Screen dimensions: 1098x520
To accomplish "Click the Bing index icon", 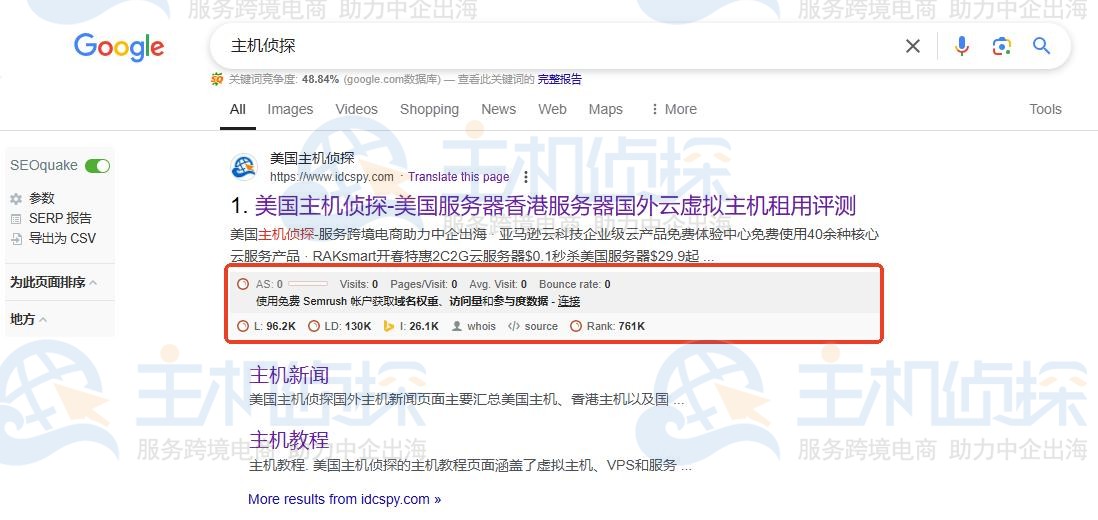I will click(389, 326).
